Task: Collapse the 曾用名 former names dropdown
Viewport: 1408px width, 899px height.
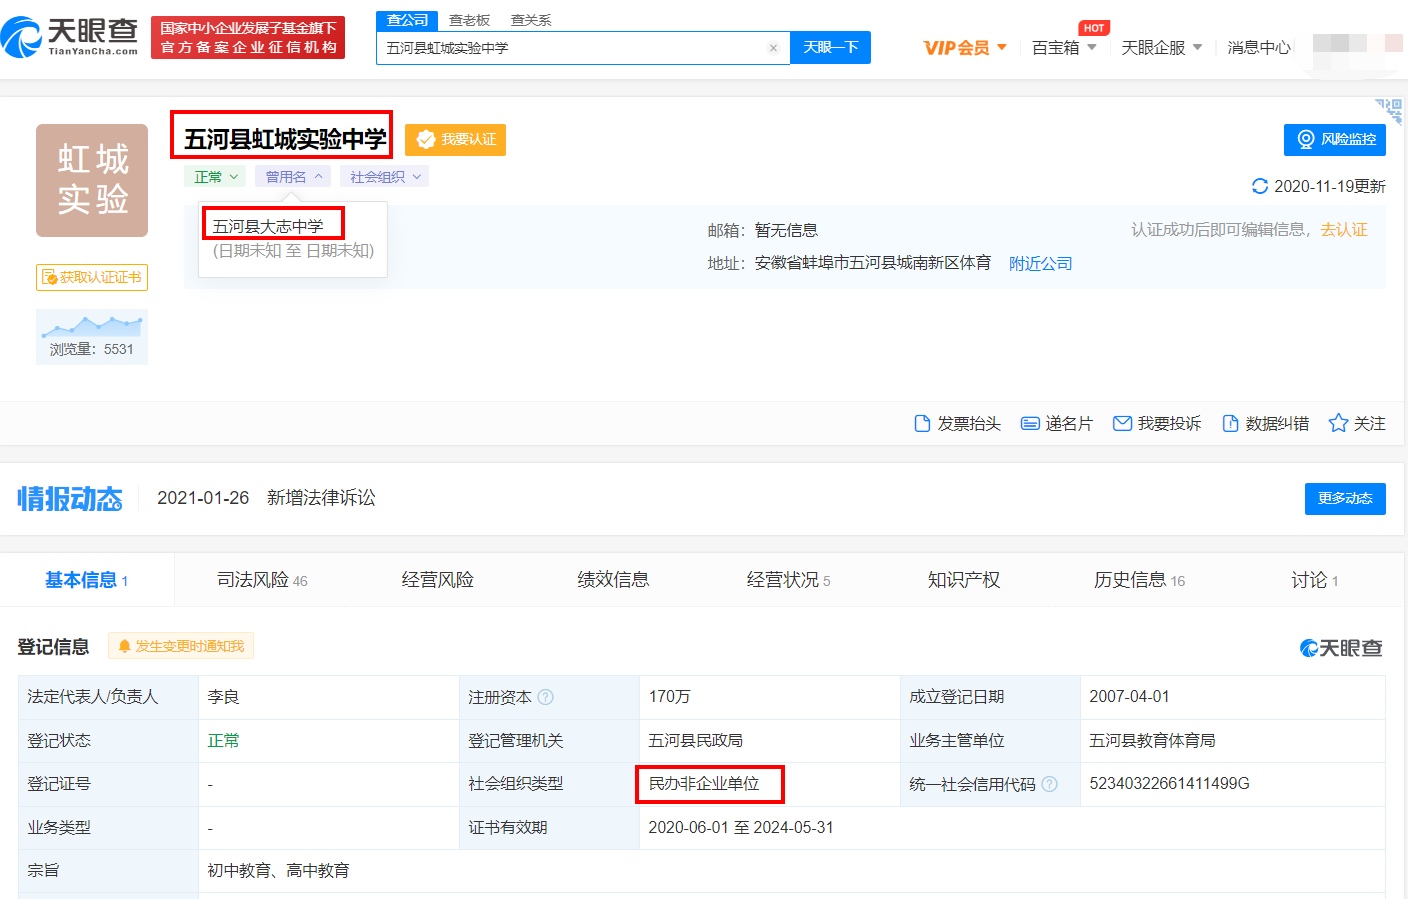Action: 293,177
